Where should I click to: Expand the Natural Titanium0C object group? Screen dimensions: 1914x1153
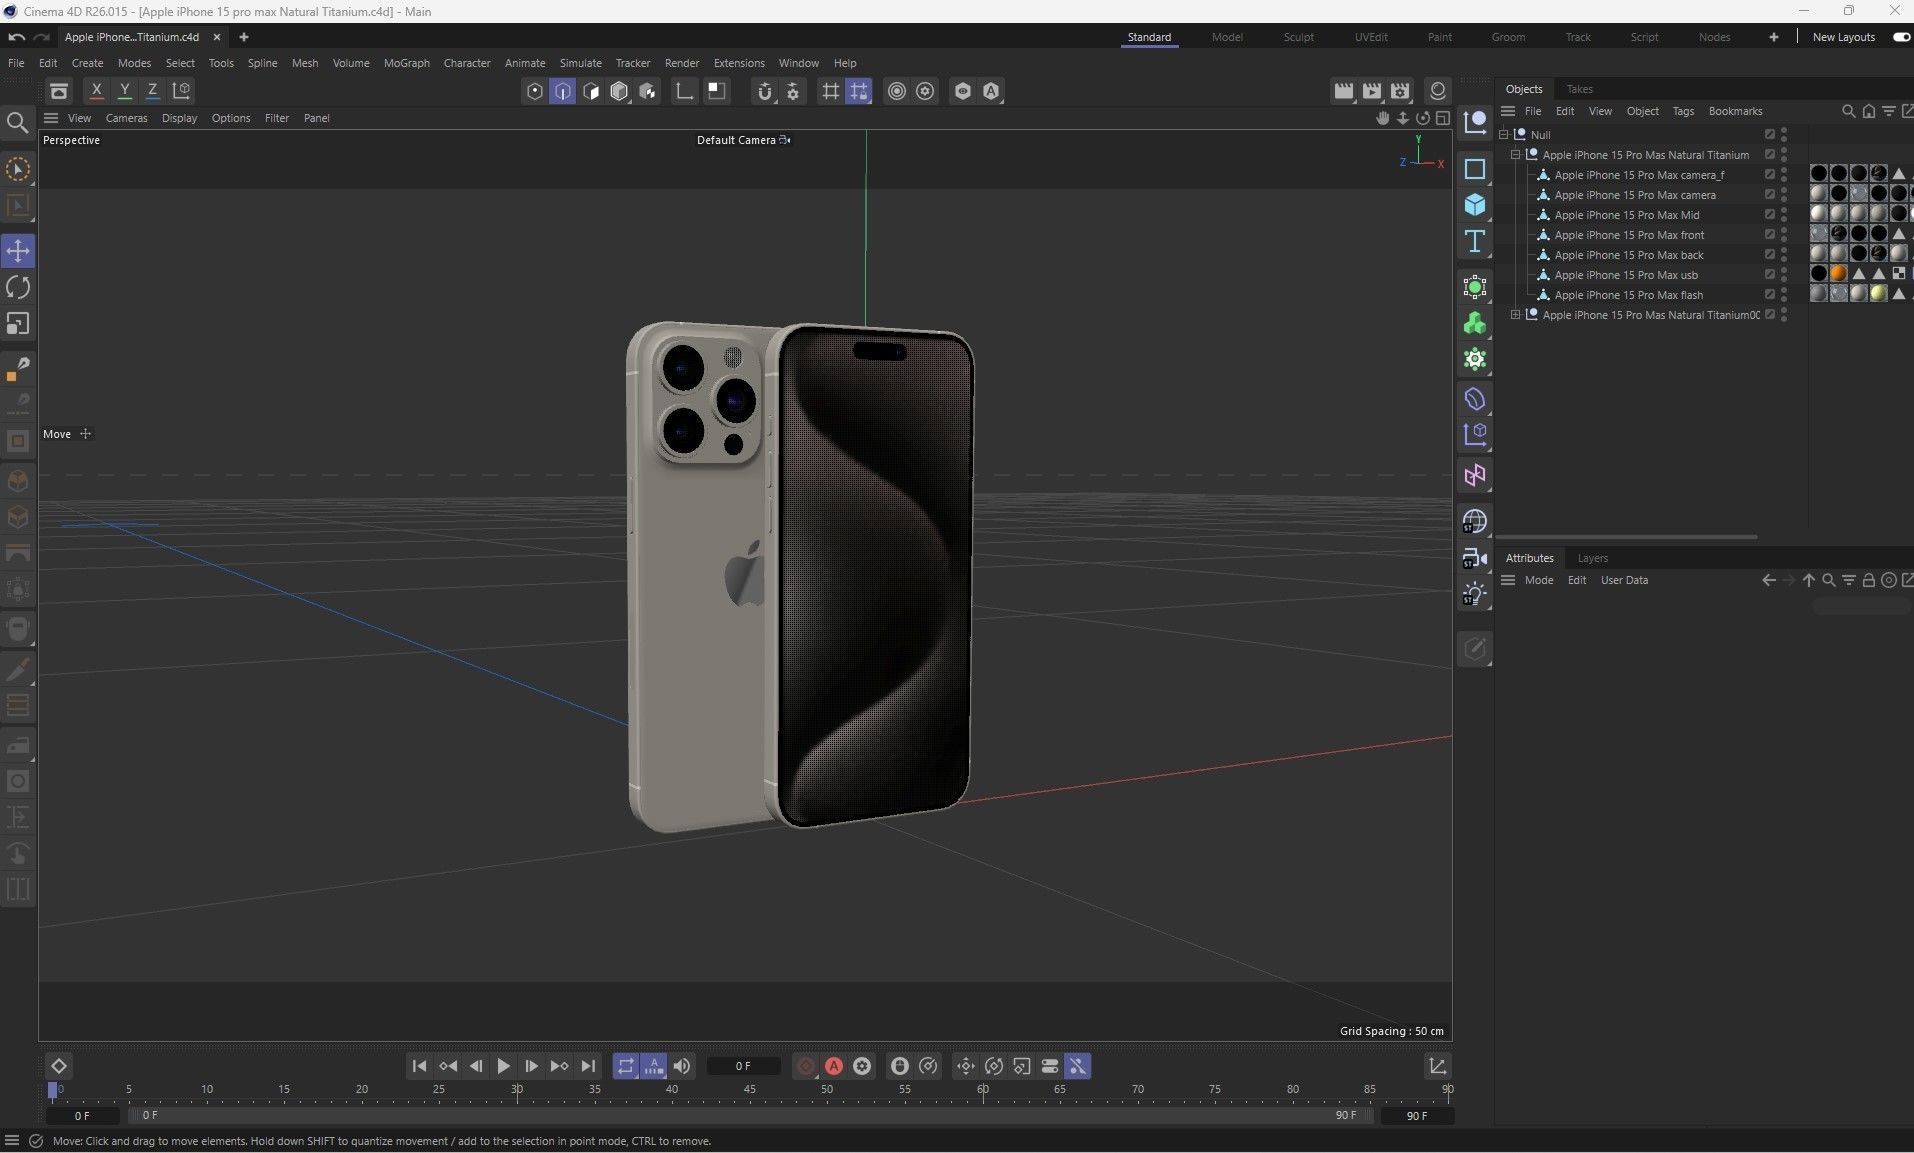pyautogui.click(x=1515, y=314)
